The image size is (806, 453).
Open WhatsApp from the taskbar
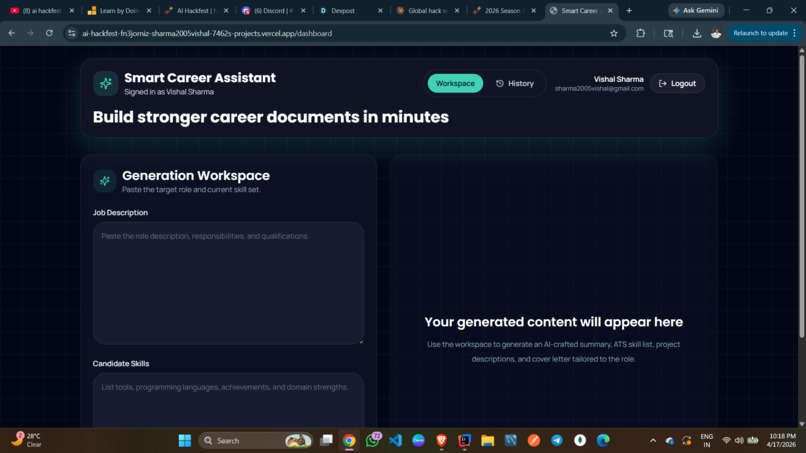[x=373, y=441]
